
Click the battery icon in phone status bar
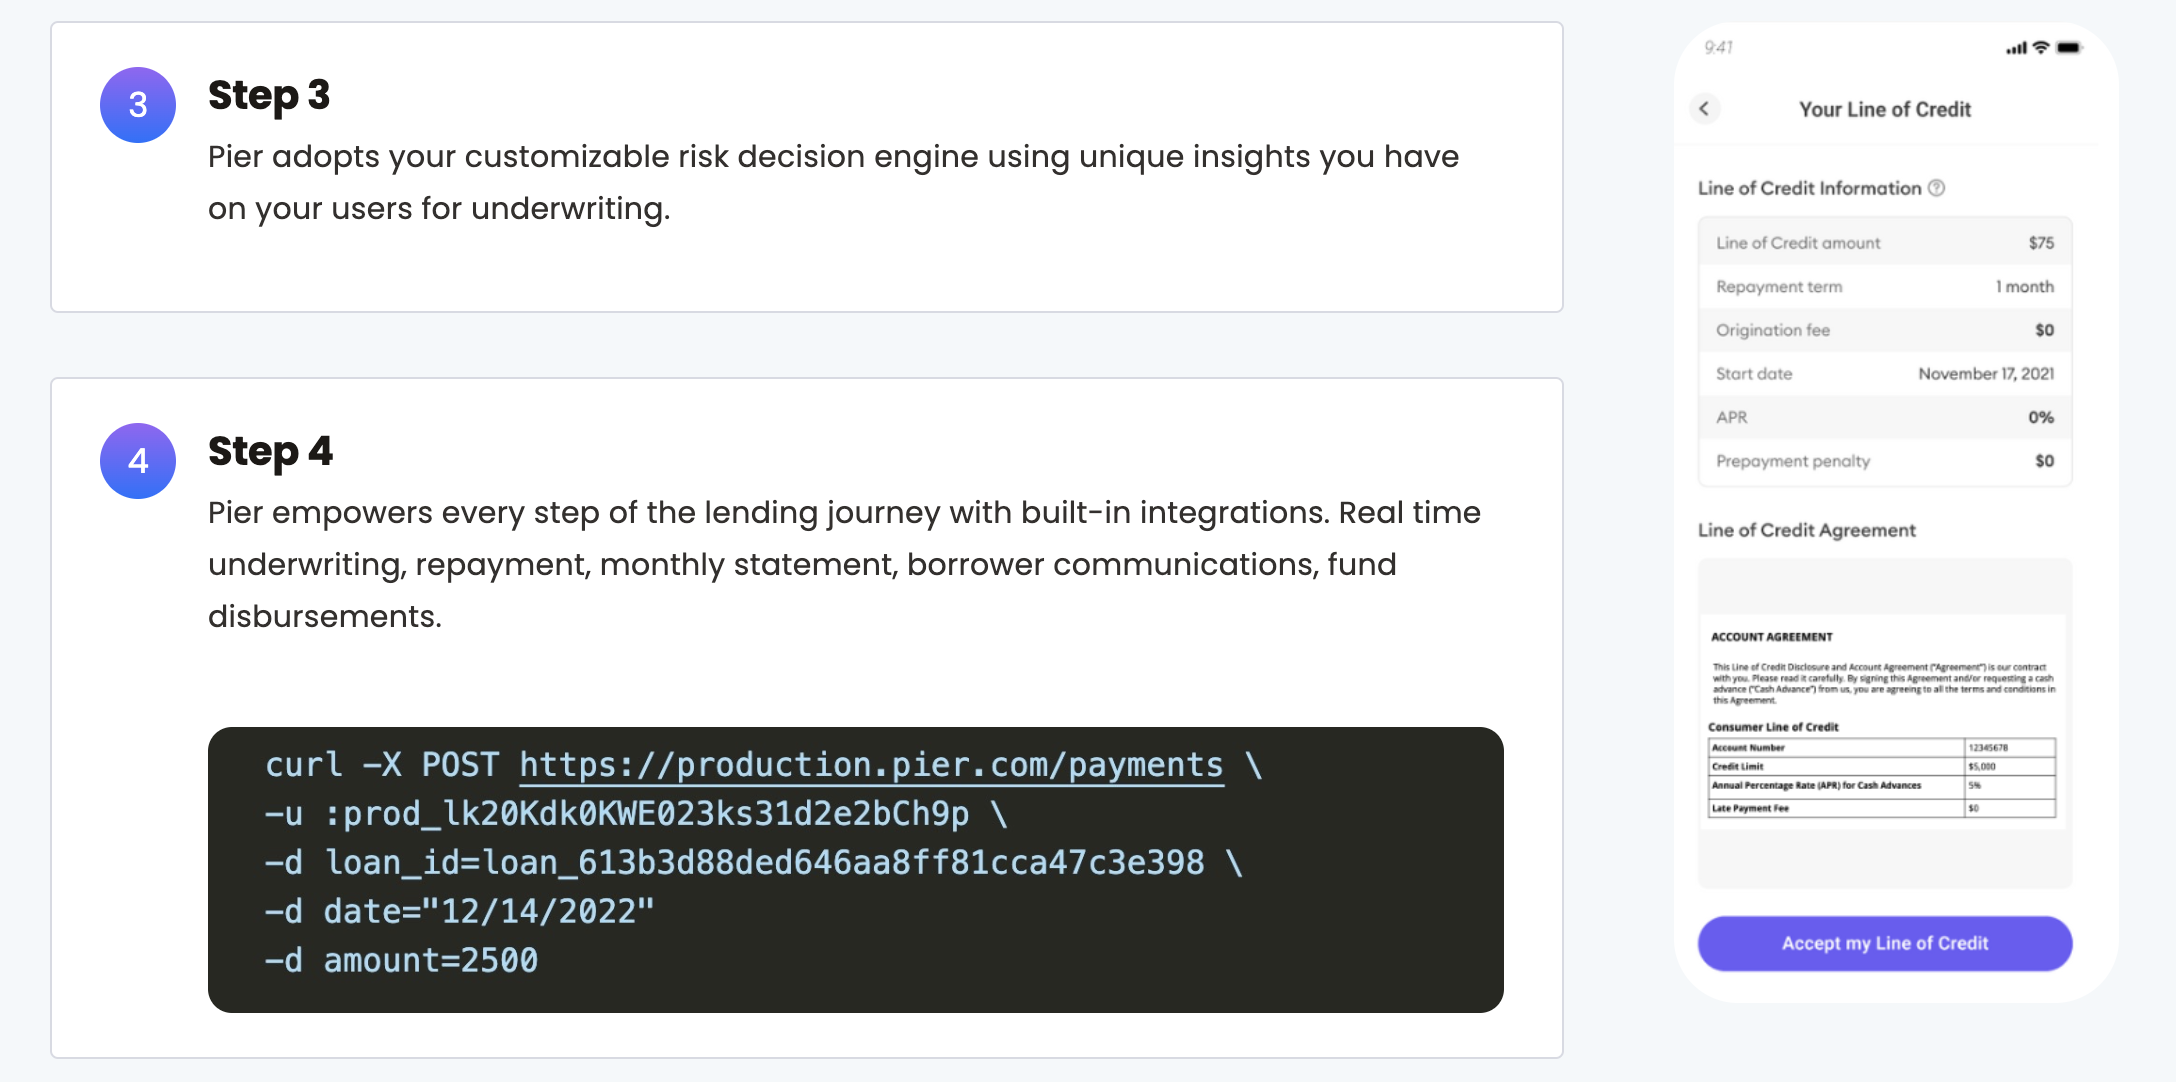[x=2069, y=48]
